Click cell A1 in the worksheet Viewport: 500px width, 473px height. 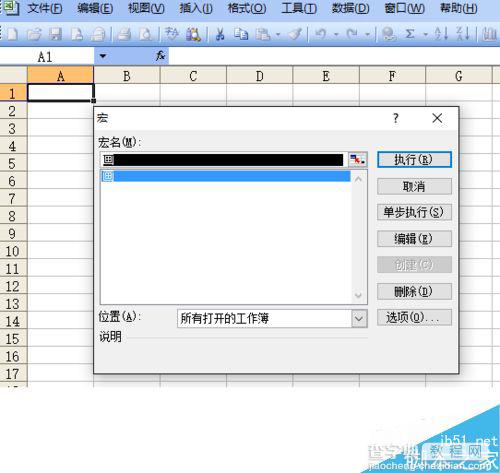click(61, 92)
